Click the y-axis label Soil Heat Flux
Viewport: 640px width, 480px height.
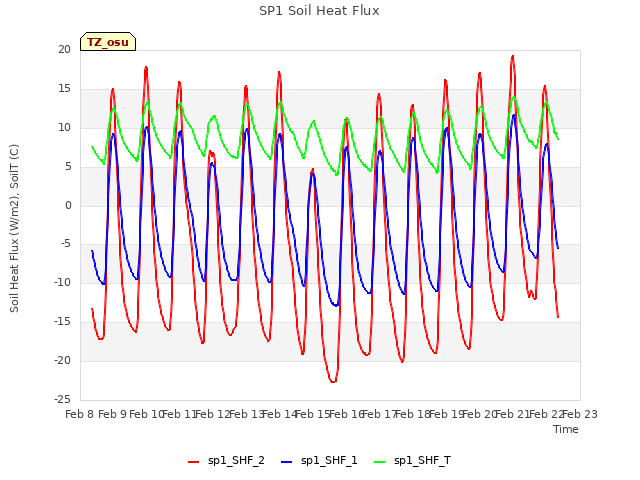[14, 229]
